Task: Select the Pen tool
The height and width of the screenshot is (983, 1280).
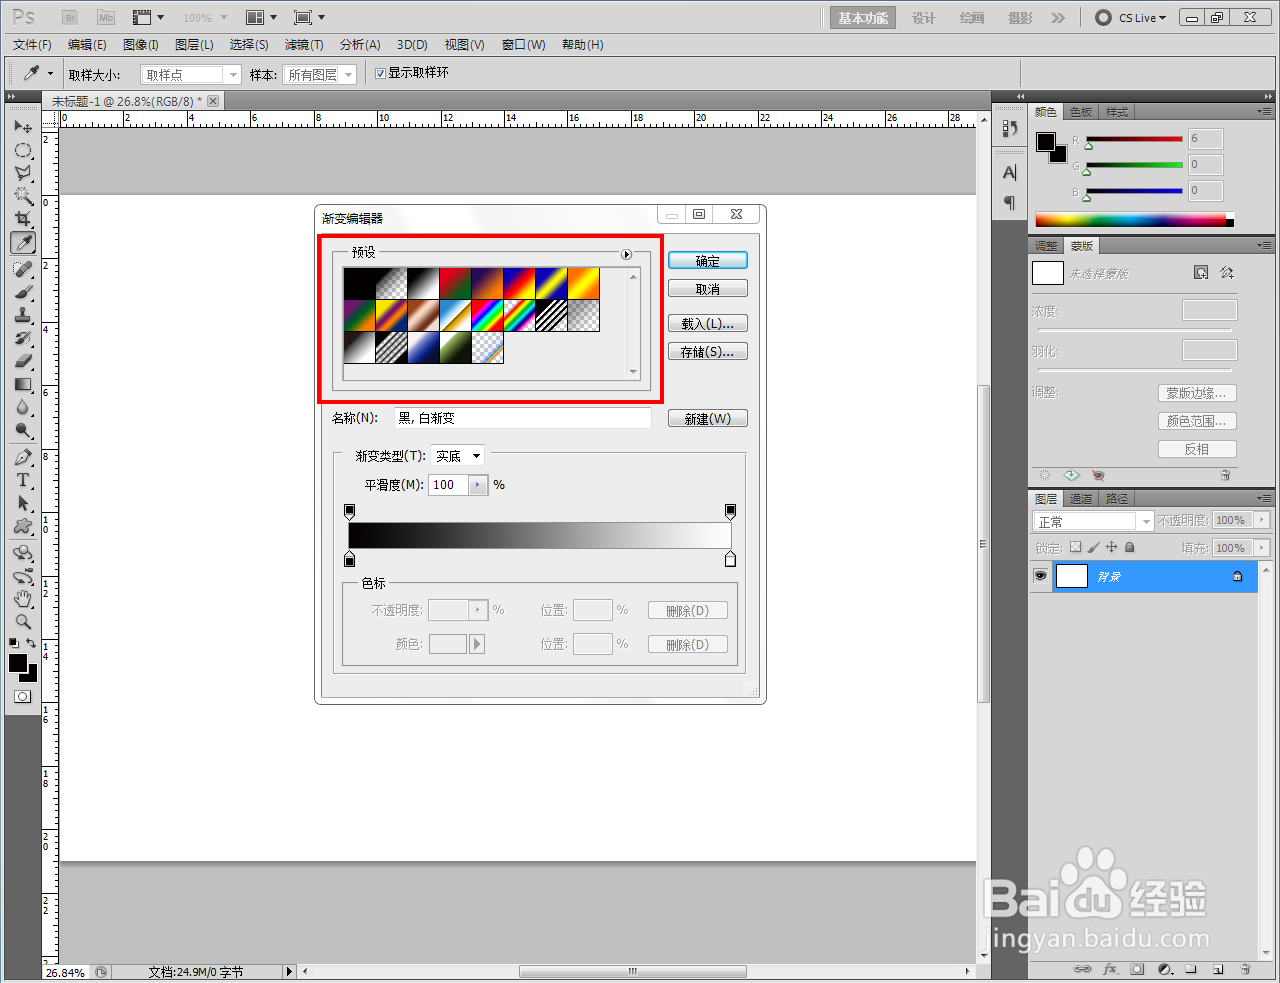Action: 23,457
